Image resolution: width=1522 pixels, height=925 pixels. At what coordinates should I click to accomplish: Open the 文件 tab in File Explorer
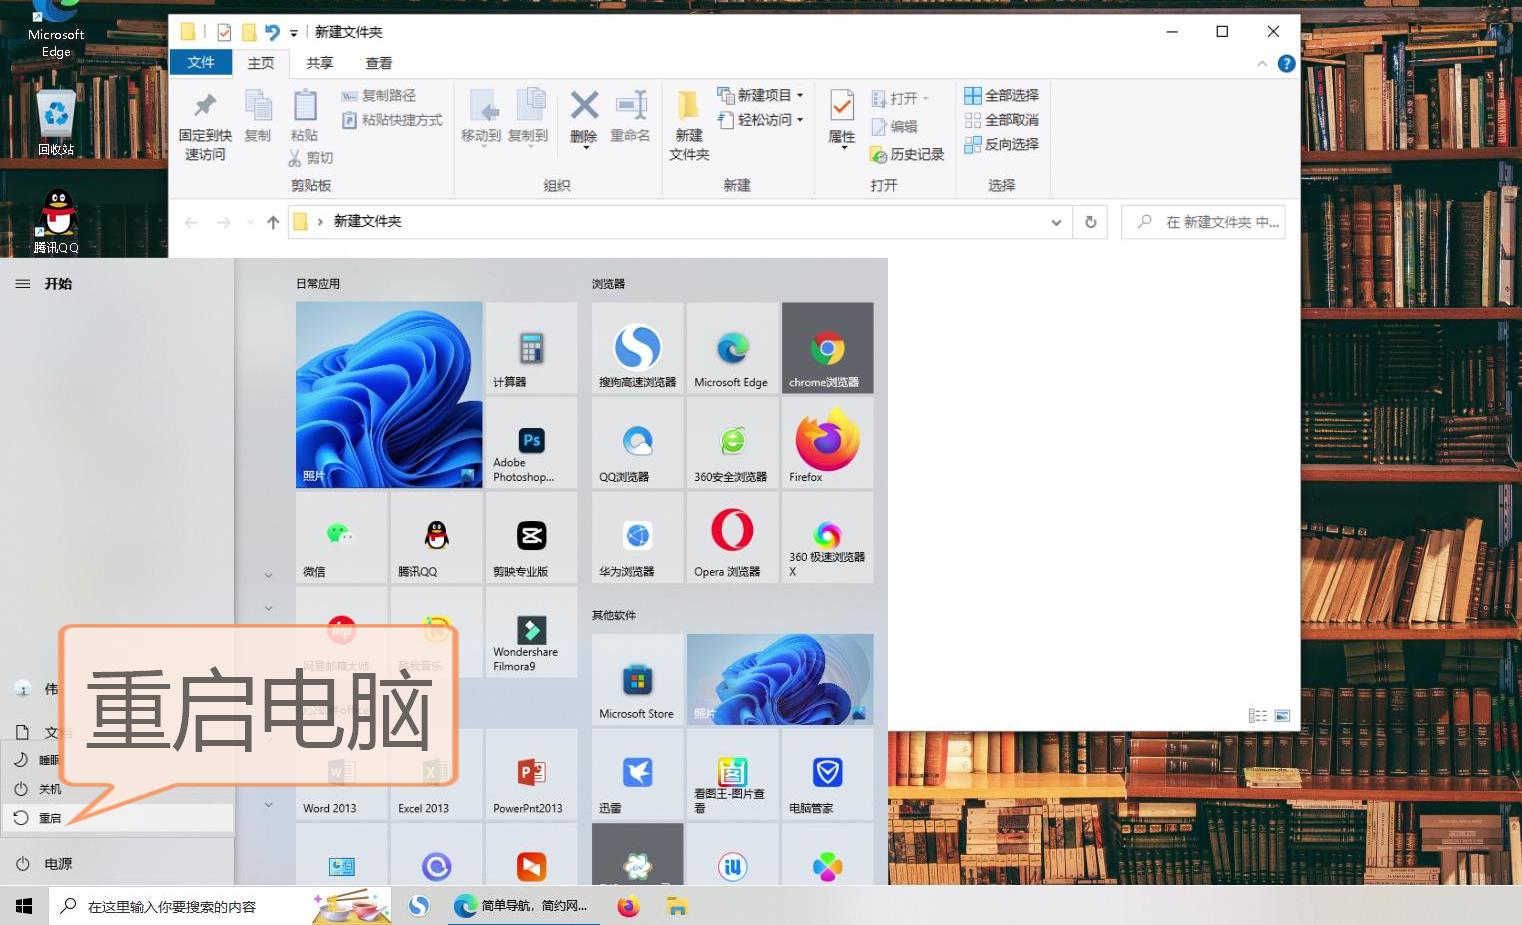[x=201, y=62]
